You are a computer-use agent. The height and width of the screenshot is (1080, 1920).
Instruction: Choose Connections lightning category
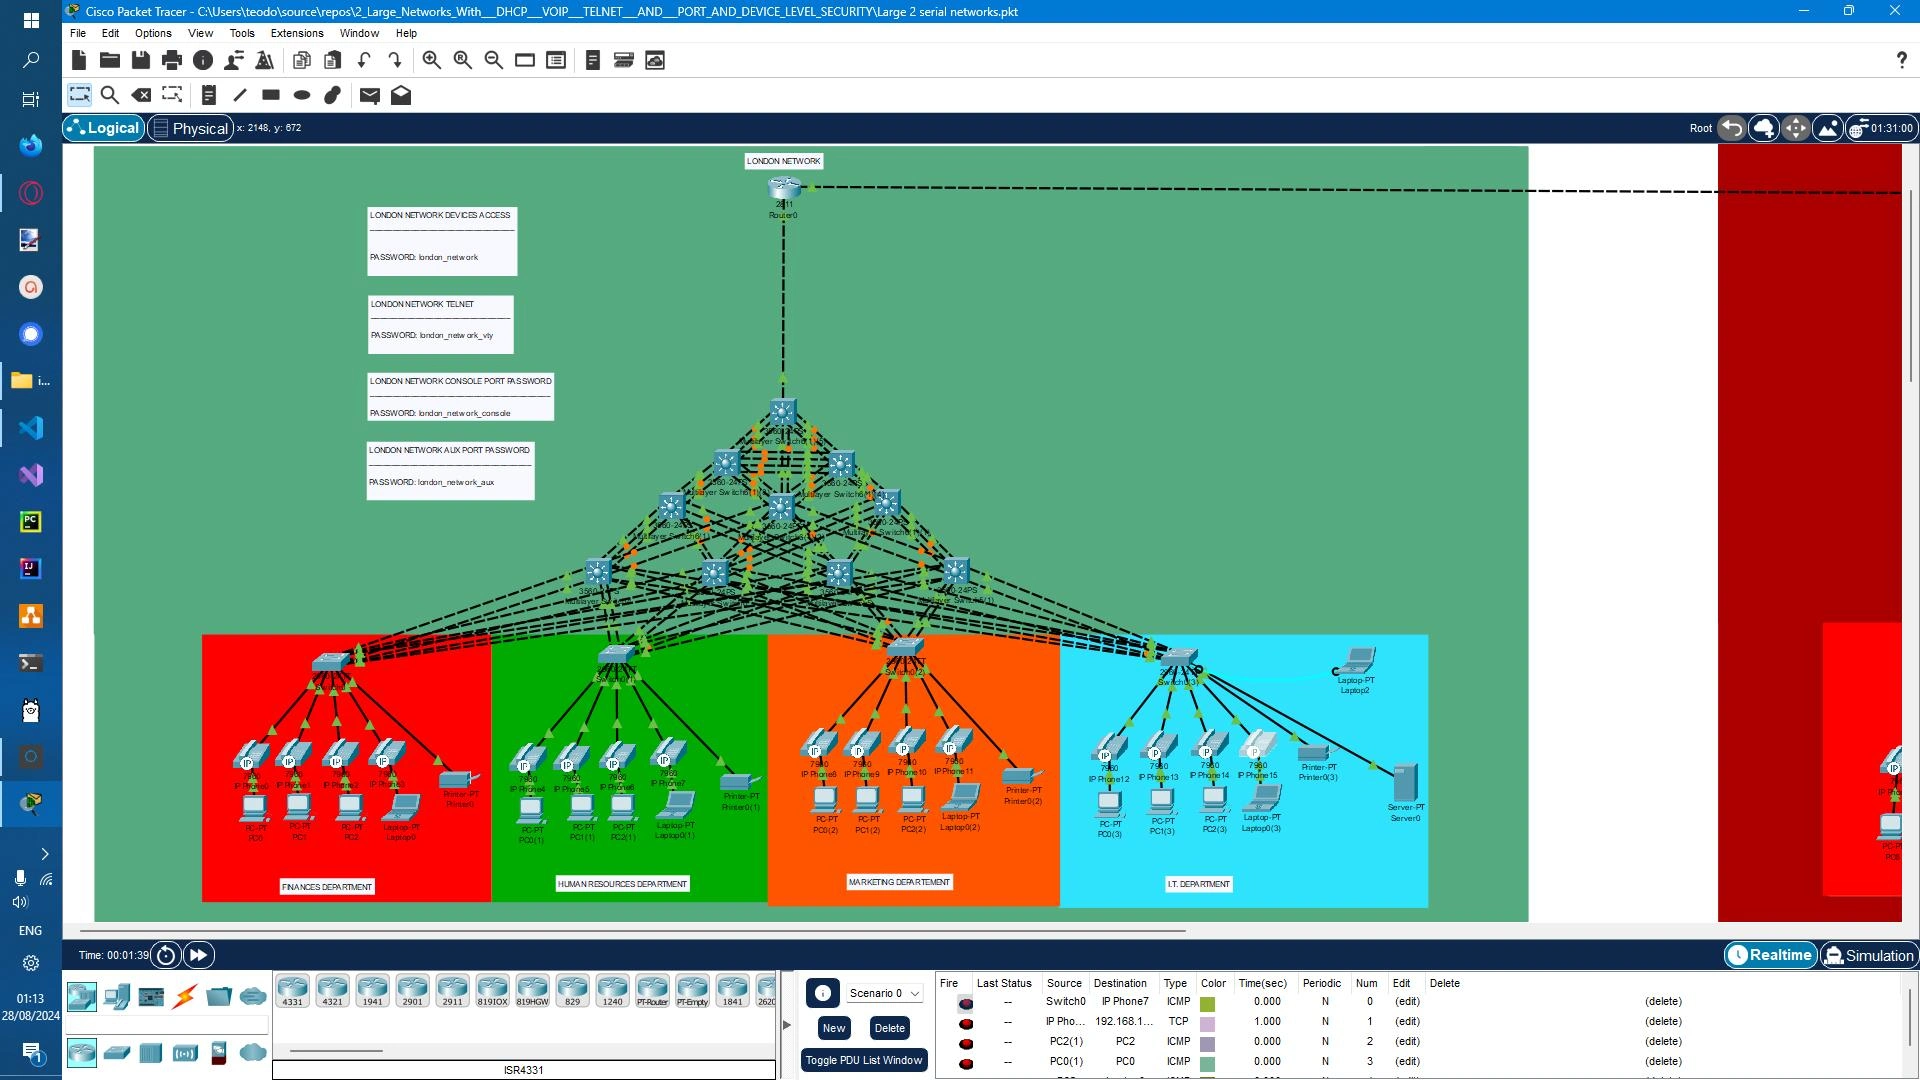point(185,996)
